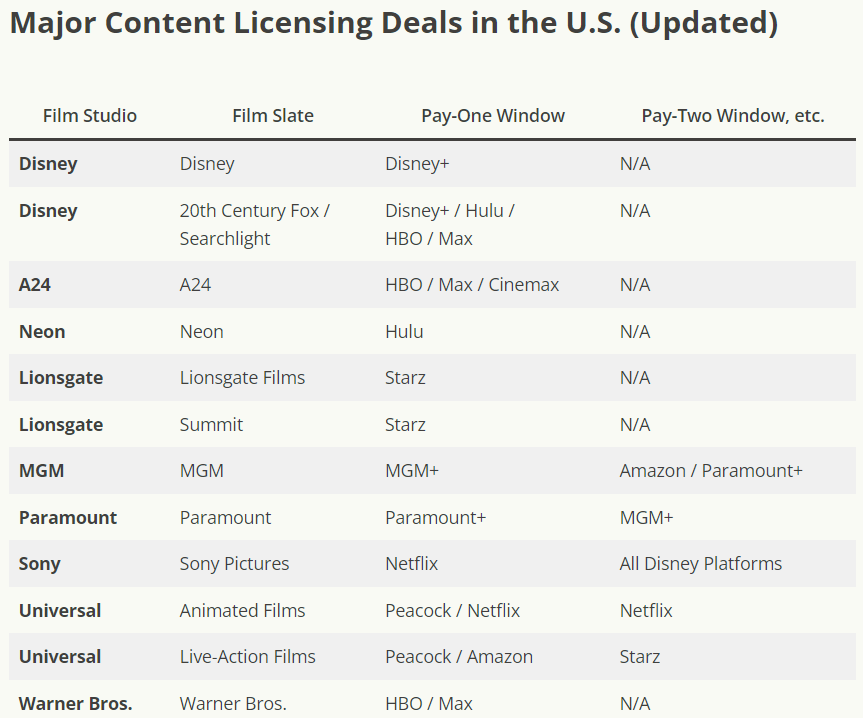Click the bold Paramount studio name
Screen dimensions: 863x718
(68, 518)
